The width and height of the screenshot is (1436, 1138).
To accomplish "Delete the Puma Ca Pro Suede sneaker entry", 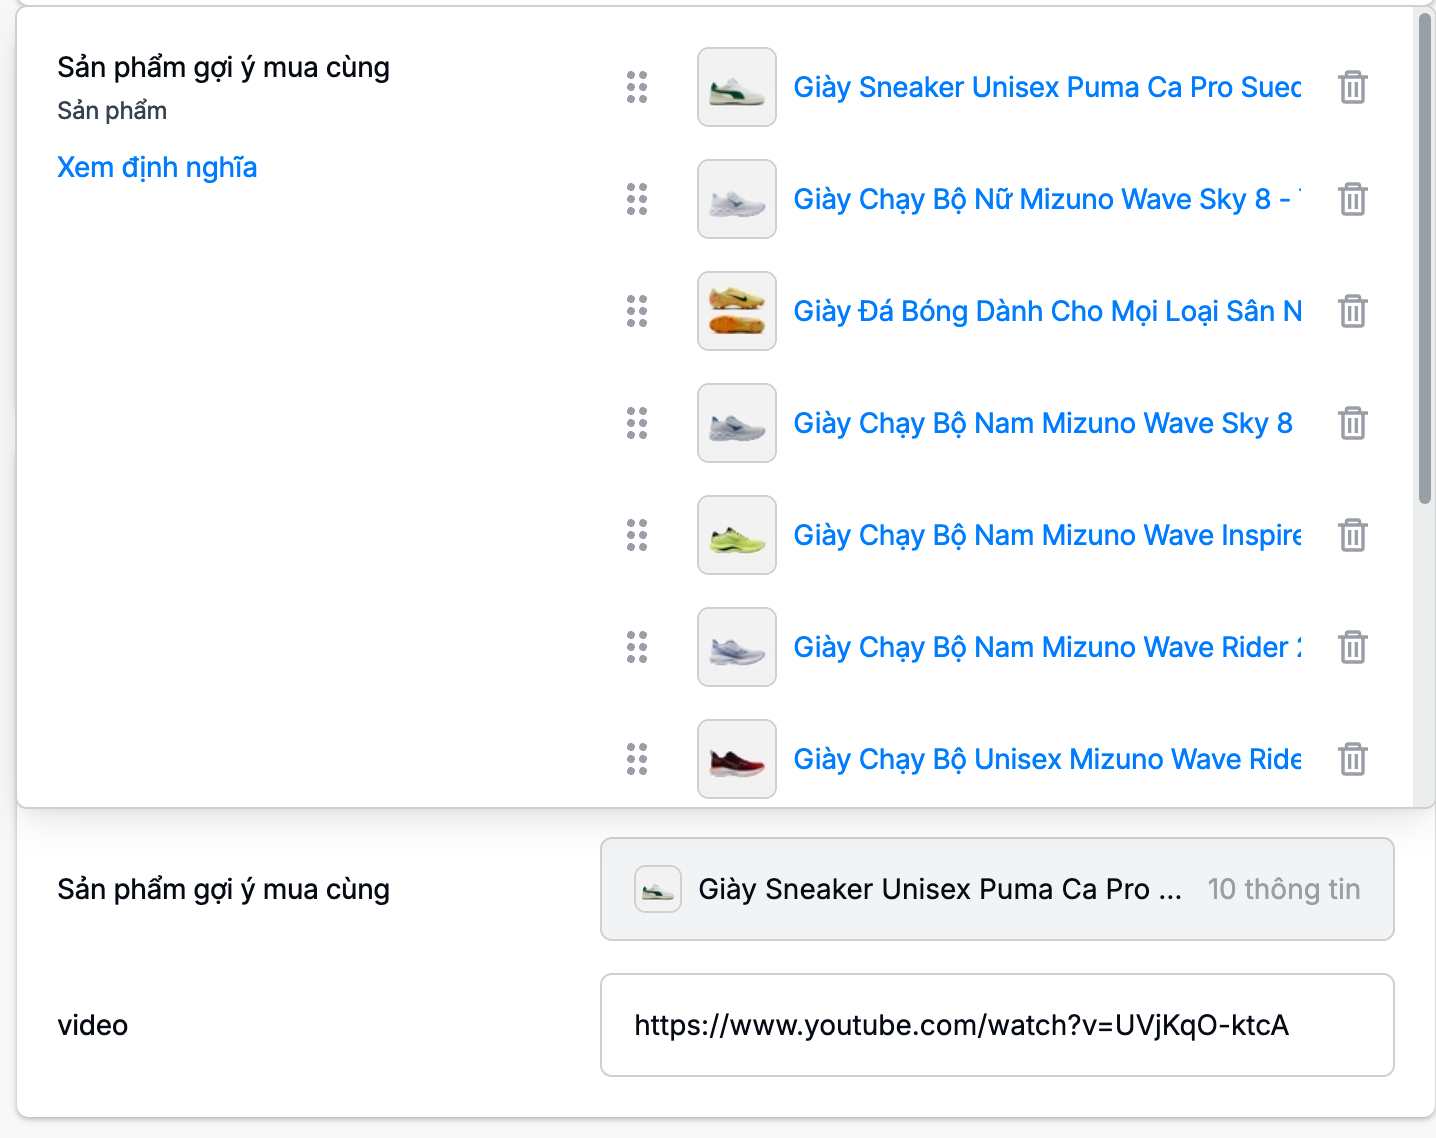I will tap(1352, 87).
